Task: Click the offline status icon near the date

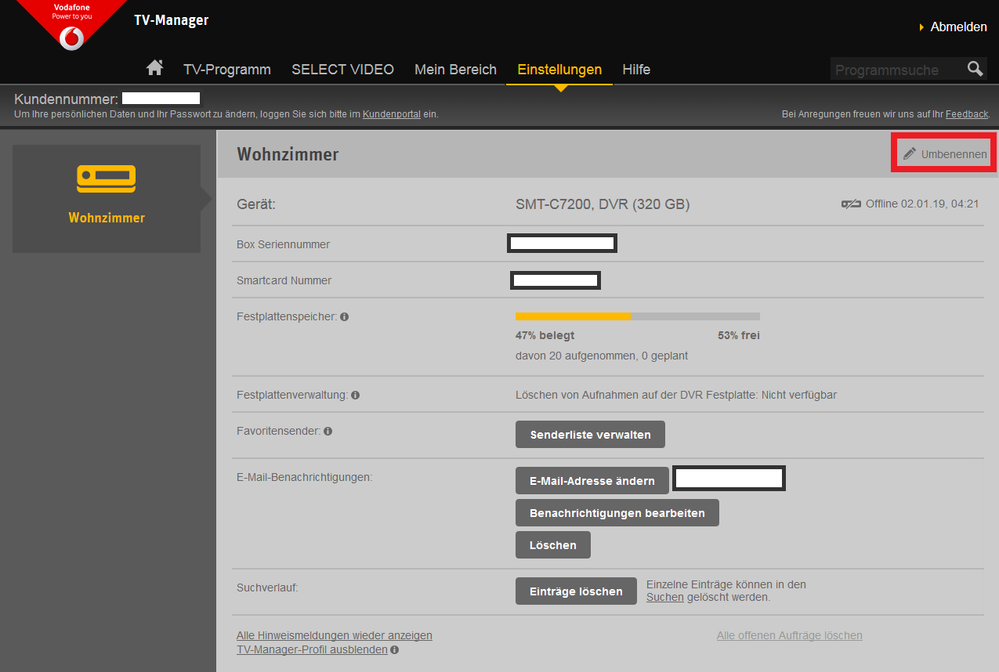Action: pyautogui.click(x=851, y=203)
